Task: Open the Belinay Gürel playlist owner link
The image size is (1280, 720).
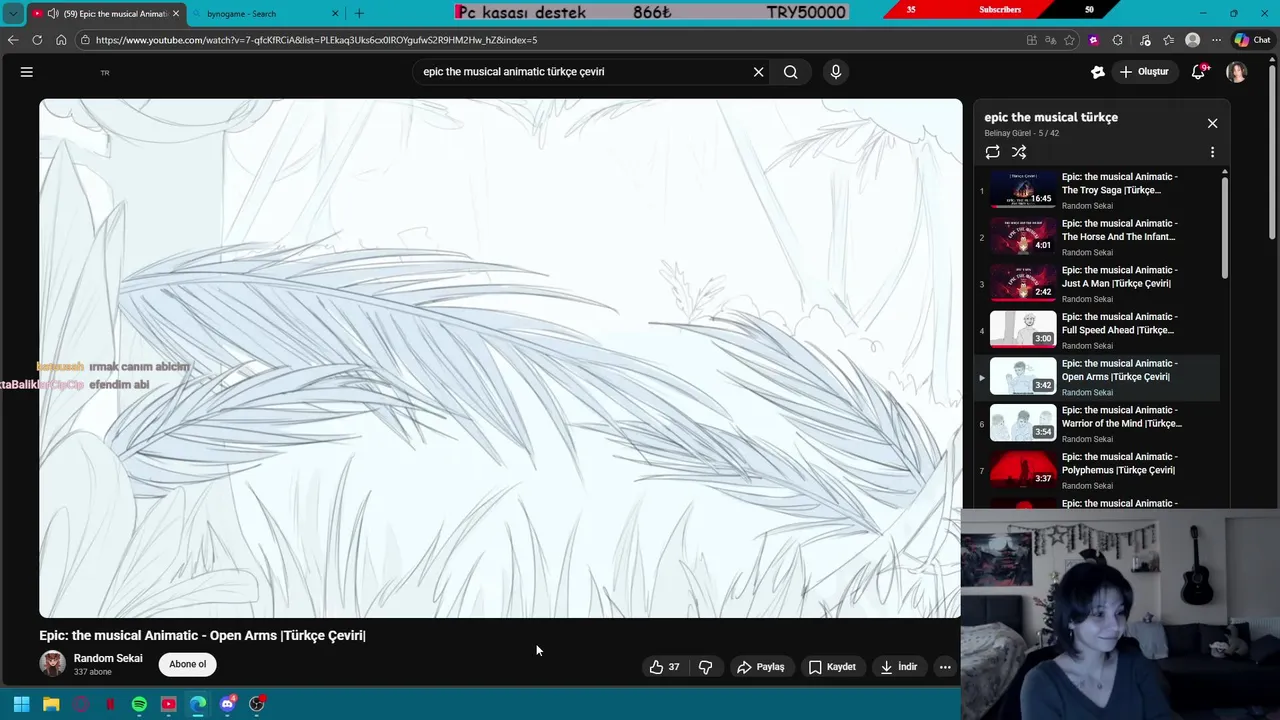Action: tap(1007, 133)
